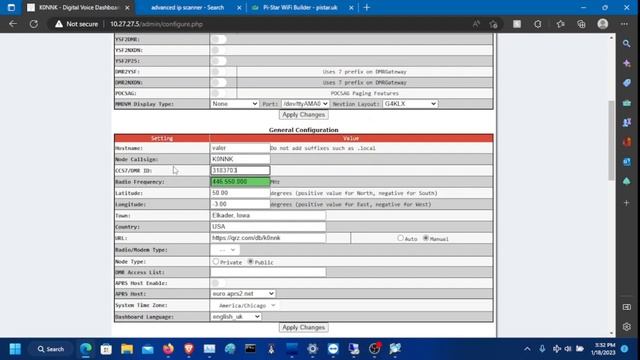
Task: Click the Latitude input field
Action: pyautogui.click(x=240, y=193)
